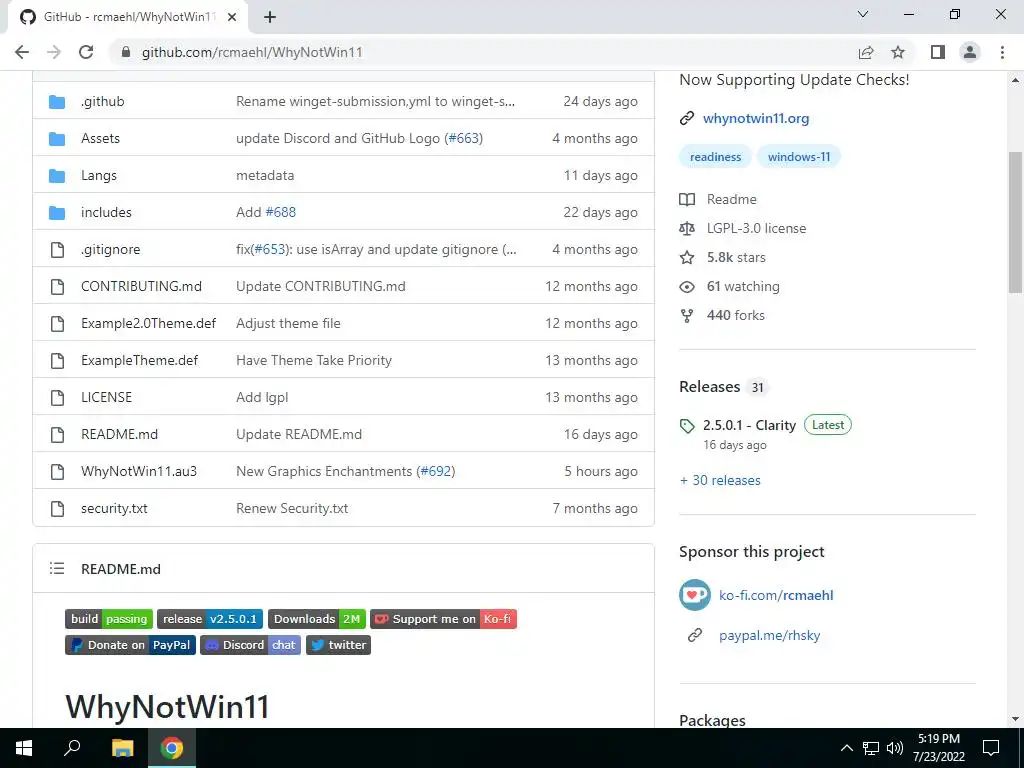
Task: Open the README.md file in list
Action: click(x=120, y=434)
